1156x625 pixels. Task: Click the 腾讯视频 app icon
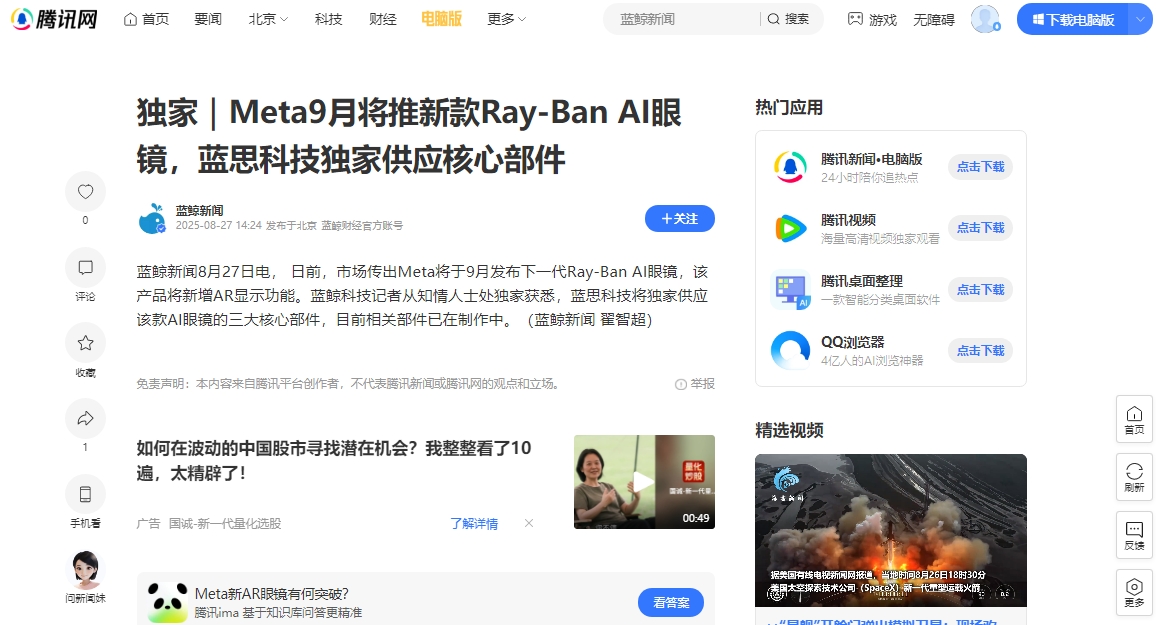point(790,228)
